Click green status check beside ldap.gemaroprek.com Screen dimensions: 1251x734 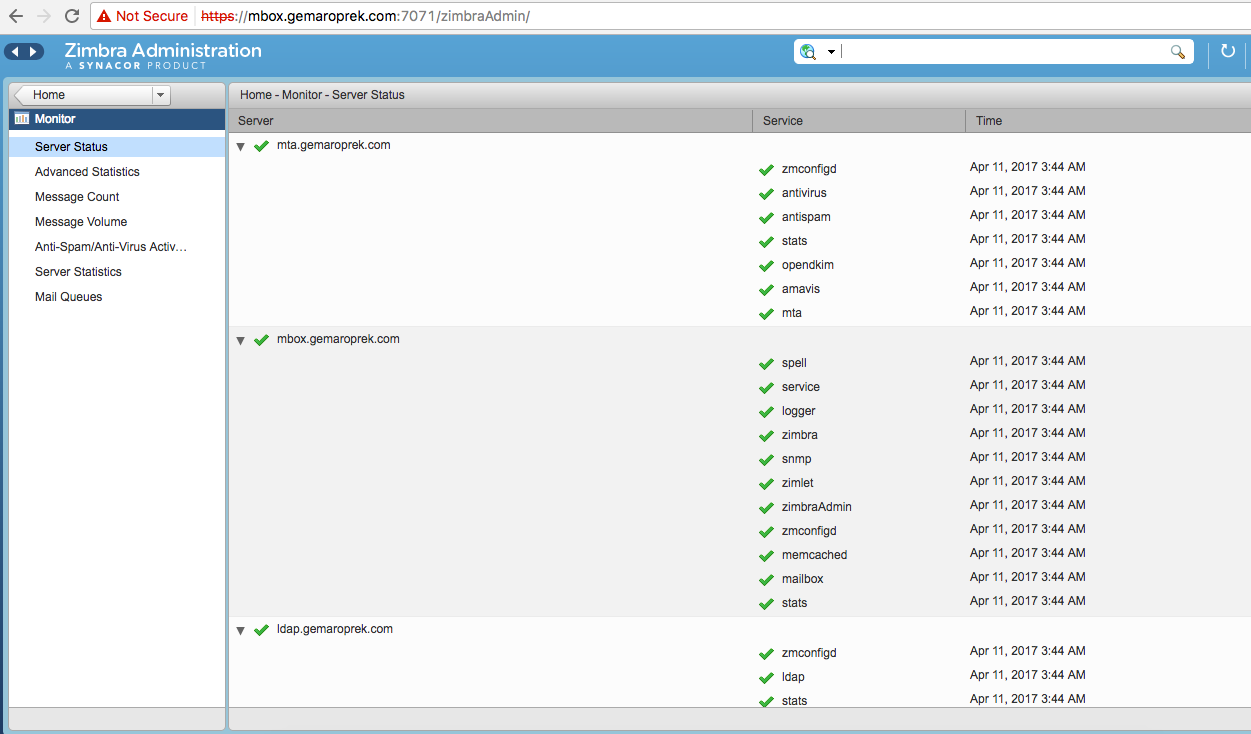point(261,630)
